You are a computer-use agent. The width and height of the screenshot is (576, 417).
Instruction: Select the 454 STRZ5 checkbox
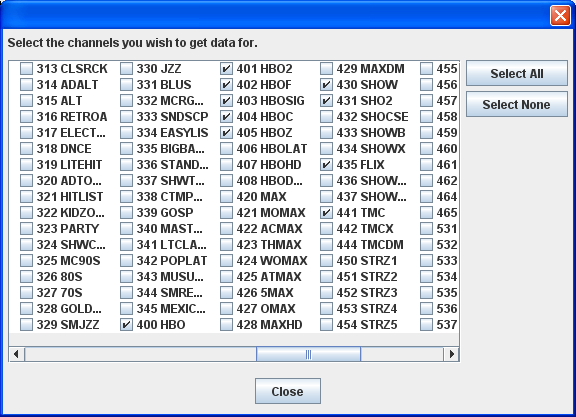point(326,325)
